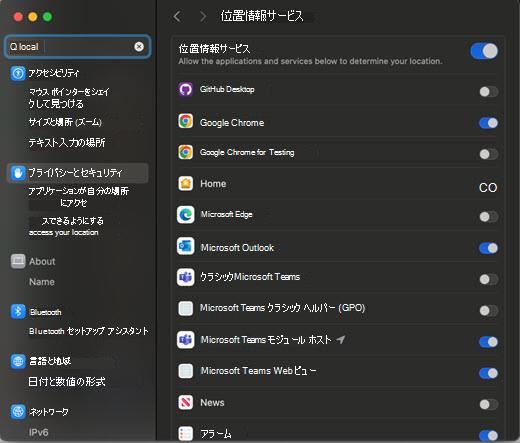Click the アラーム reminders icon
This screenshot has width=520, height=443.
(x=185, y=434)
